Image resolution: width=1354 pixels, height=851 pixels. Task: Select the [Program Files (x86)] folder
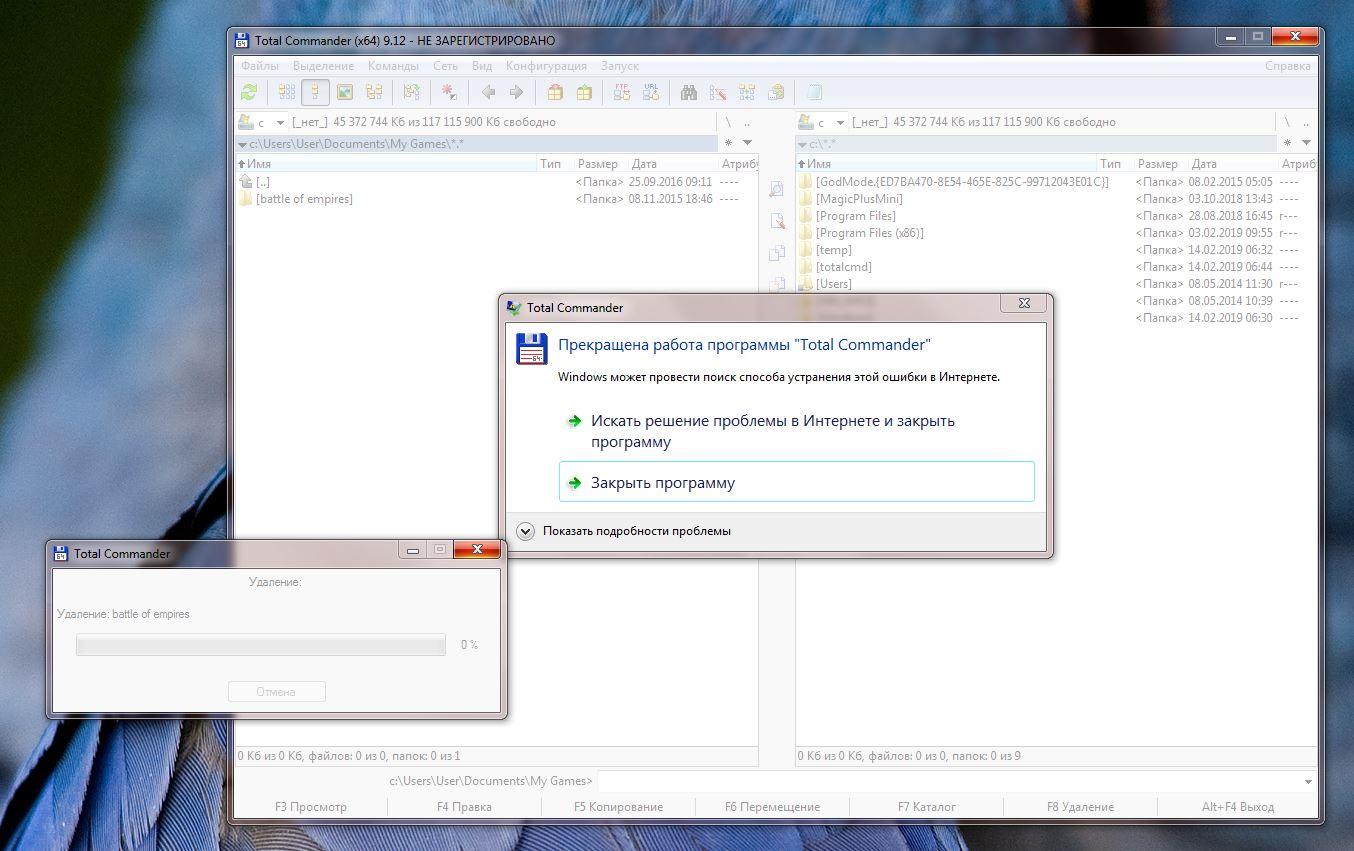pyautogui.click(x=869, y=233)
